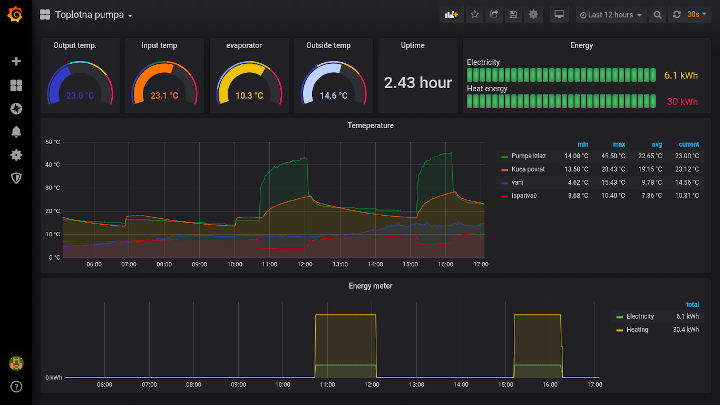The height and width of the screenshot is (405, 720).
Task: Open the Input temp panel title menu
Action: [x=159, y=45]
